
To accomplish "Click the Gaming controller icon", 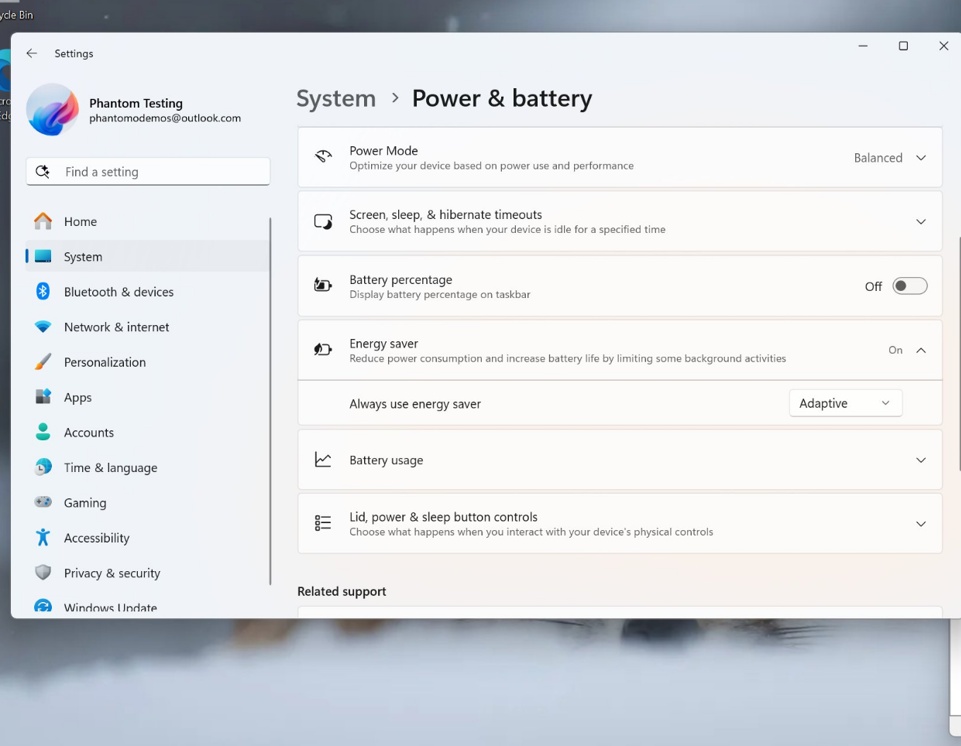I will [x=43, y=502].
